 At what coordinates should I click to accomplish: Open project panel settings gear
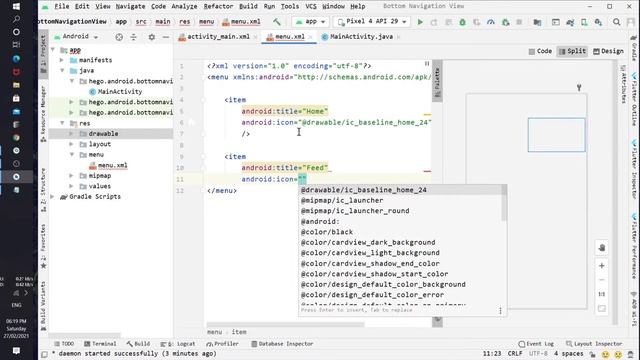coord(151,37)
